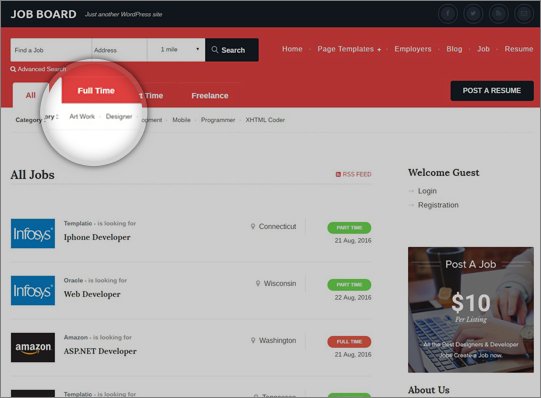Click the Connecticut location text
The height and width of the screenshot is (398, 541).
coord(277,226)
